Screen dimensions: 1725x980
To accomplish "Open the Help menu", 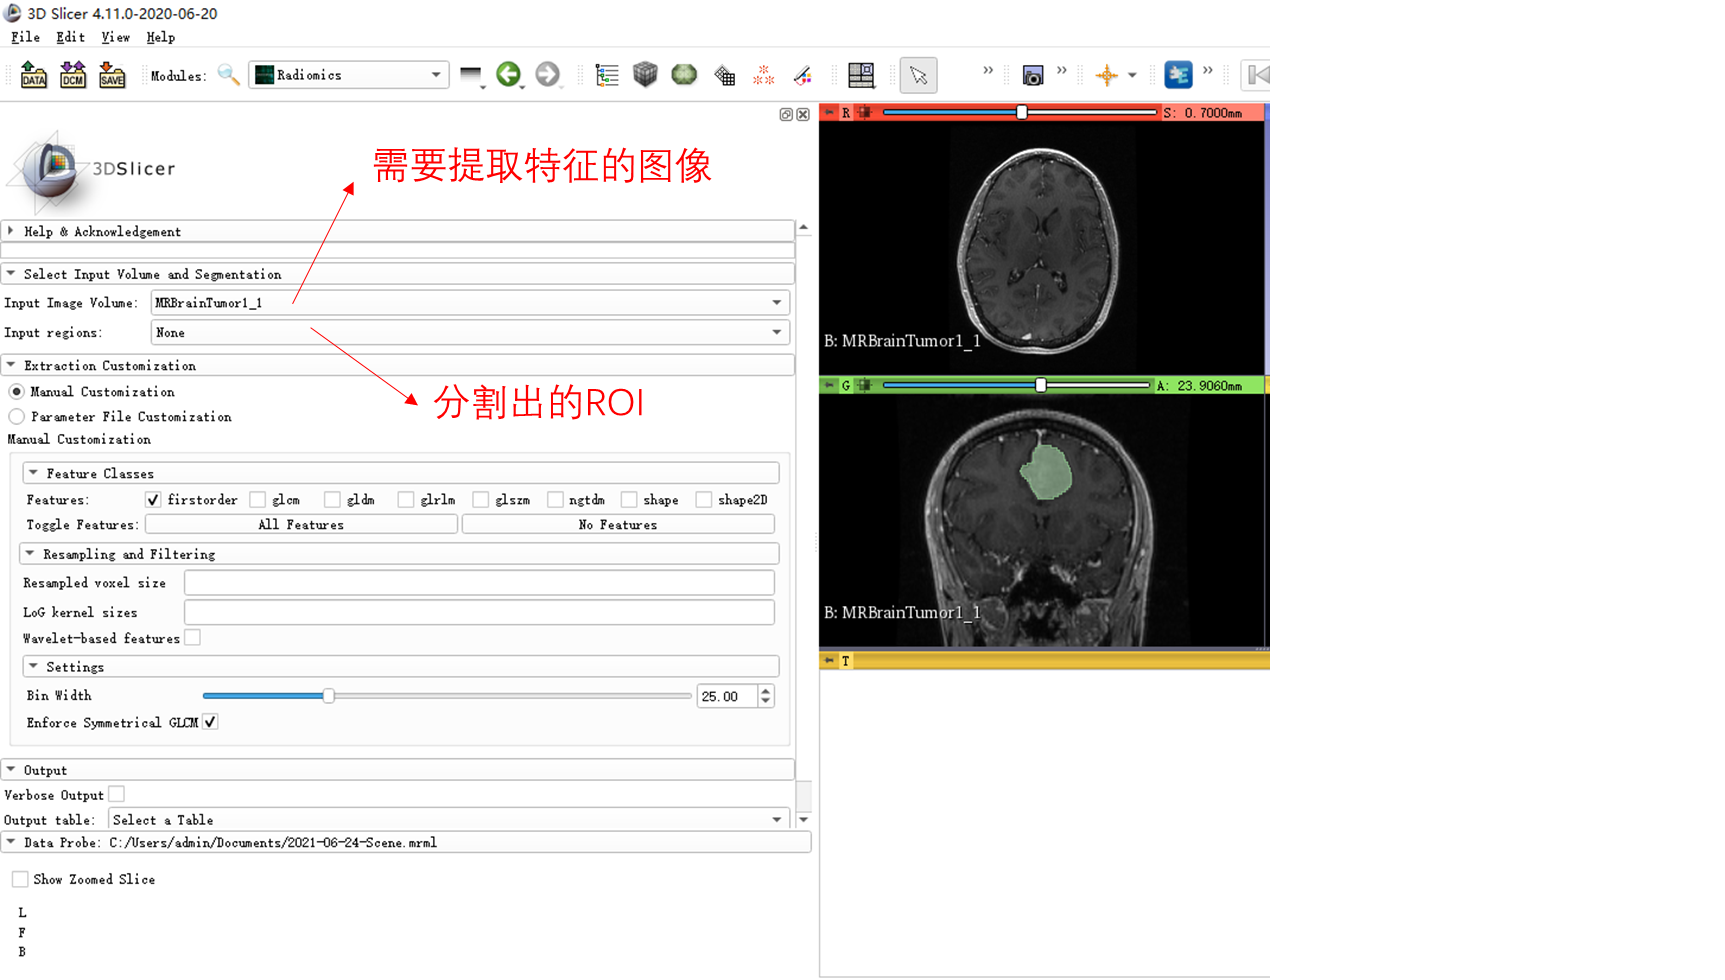I will click(160, 37).
